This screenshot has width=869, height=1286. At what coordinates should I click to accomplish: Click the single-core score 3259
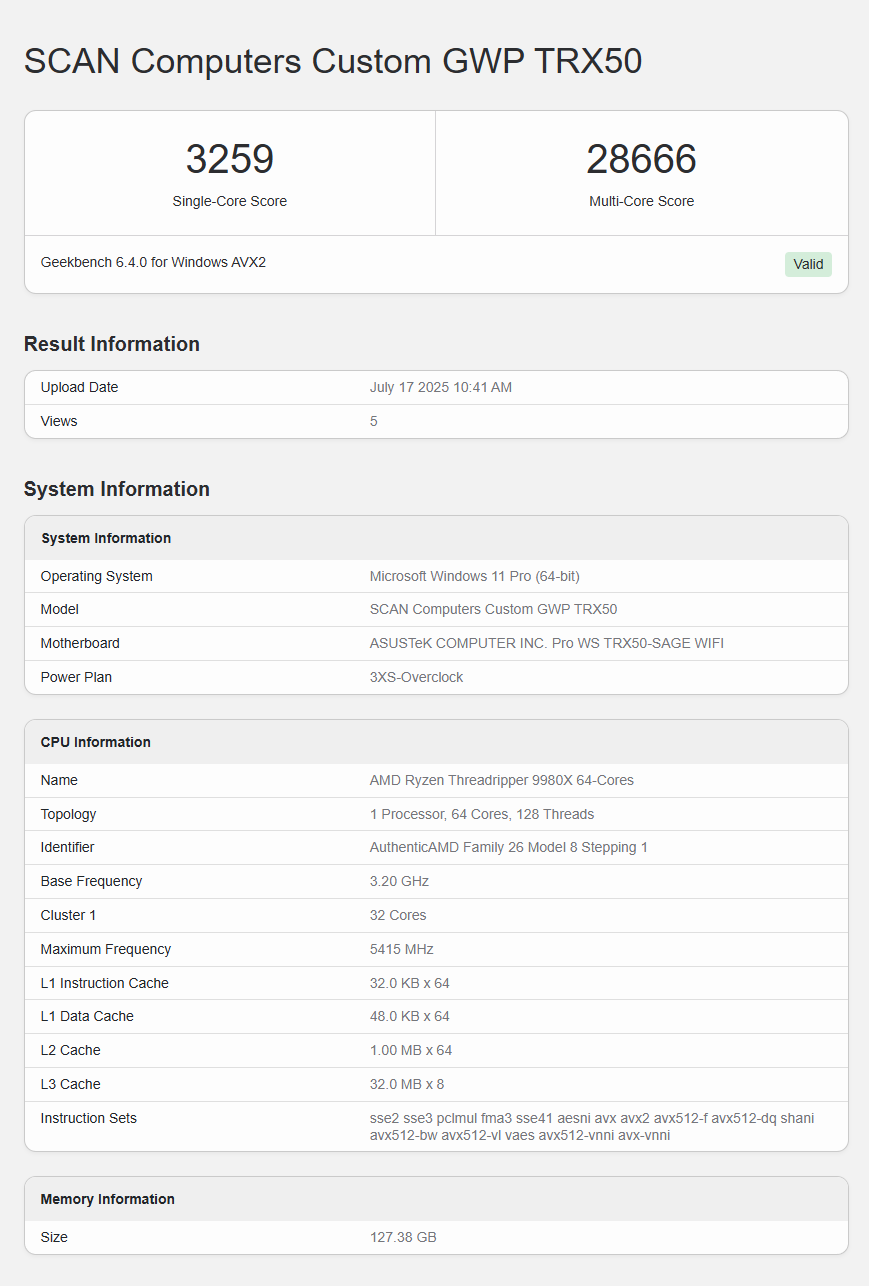tap(229, 160)
